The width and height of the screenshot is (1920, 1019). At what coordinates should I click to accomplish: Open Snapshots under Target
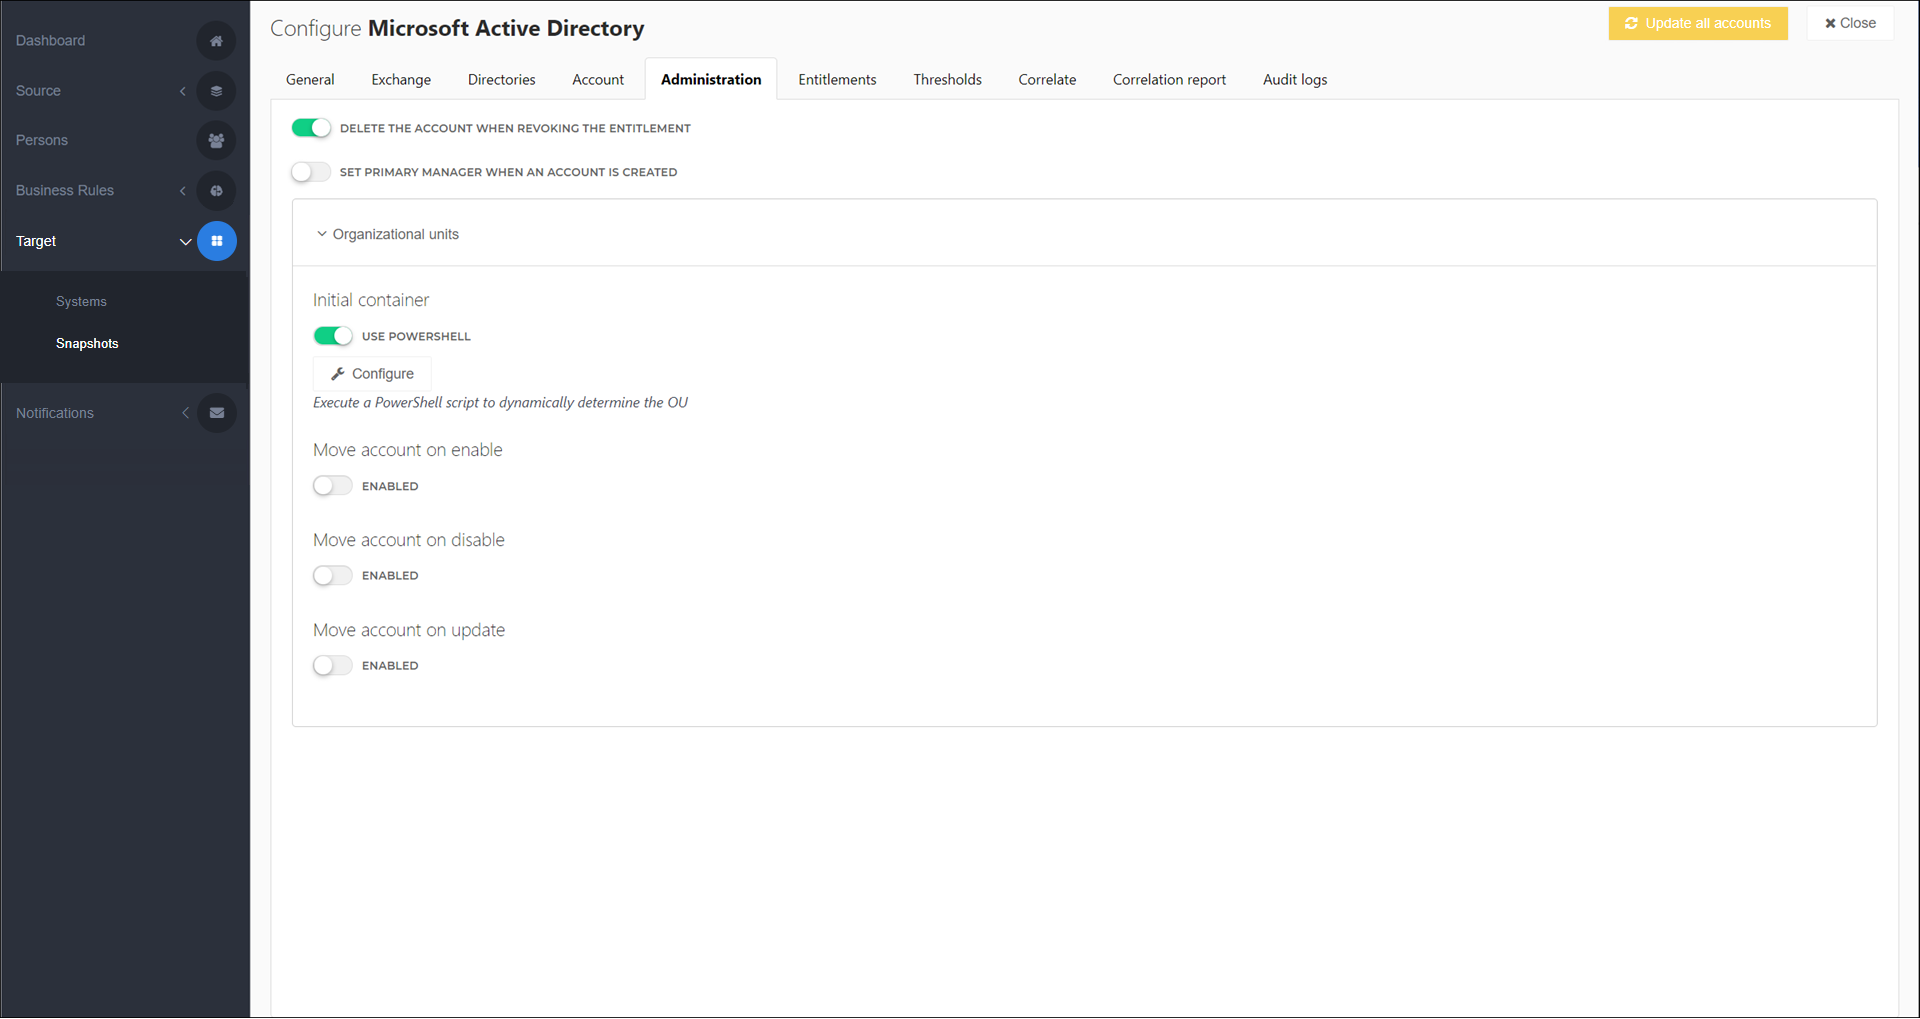tap(87, 344)
